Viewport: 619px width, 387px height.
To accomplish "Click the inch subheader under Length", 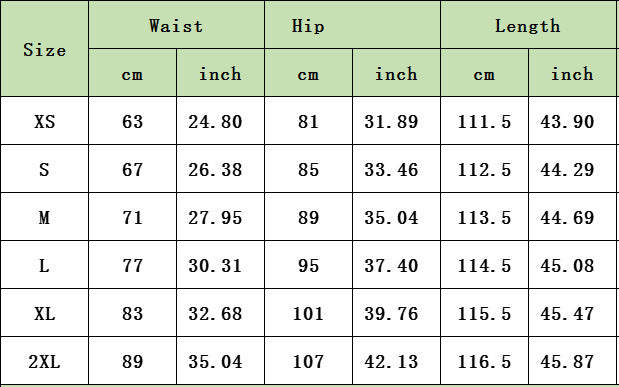I will (572, 73).
